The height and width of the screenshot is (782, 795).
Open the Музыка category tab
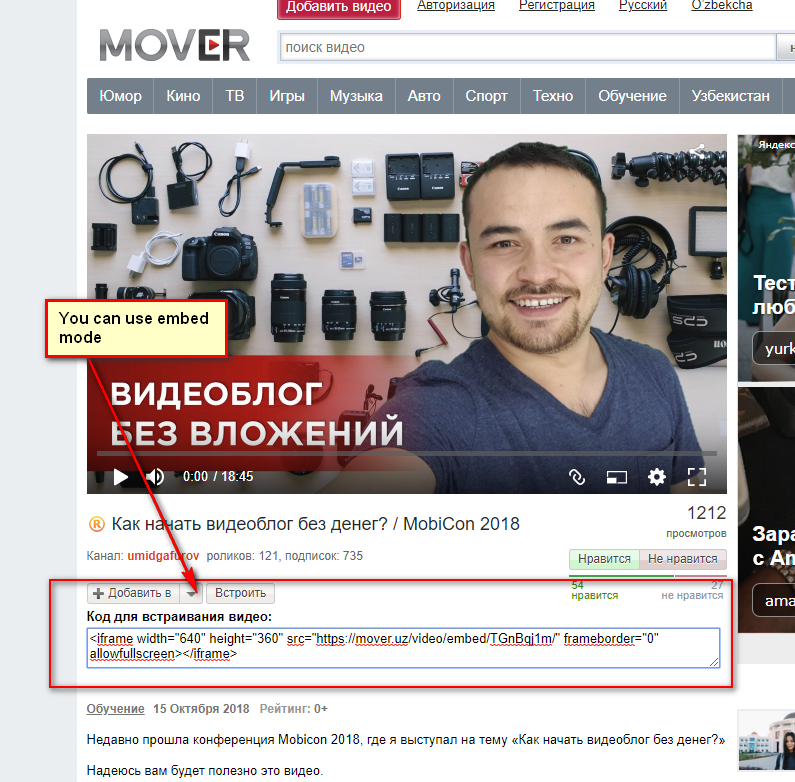356,96
